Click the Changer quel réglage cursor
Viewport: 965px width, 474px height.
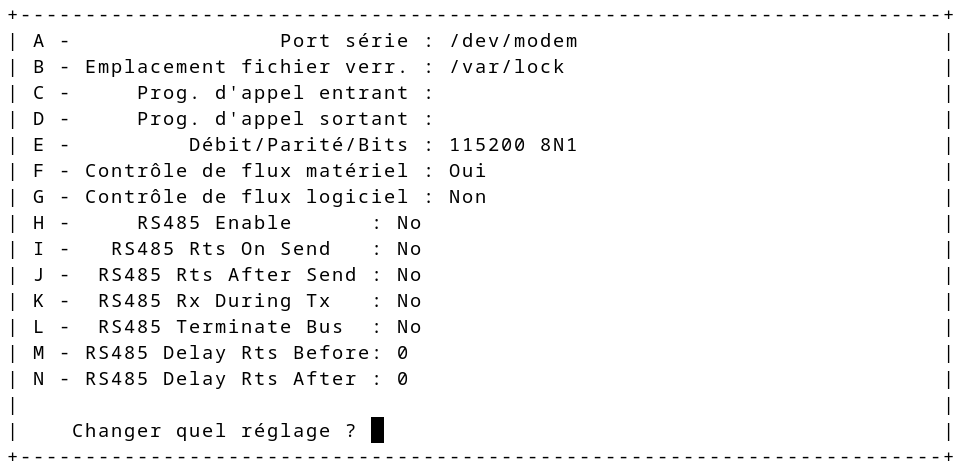coord(377,430)
